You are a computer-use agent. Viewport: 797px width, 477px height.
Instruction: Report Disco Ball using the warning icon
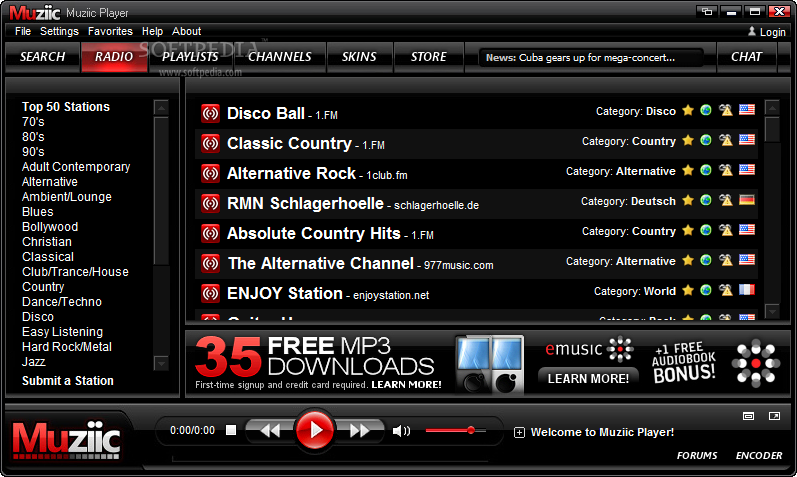[726, 110]
